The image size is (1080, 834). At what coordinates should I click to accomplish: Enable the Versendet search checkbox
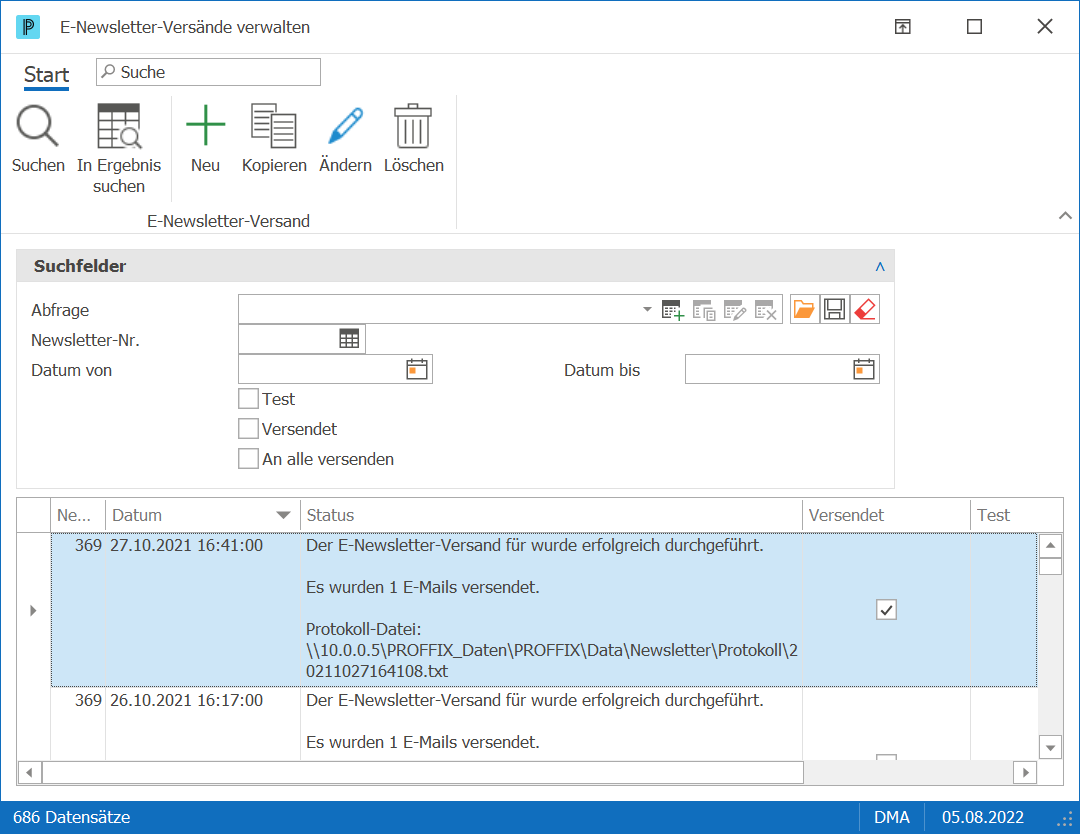(x=248, y=428)
